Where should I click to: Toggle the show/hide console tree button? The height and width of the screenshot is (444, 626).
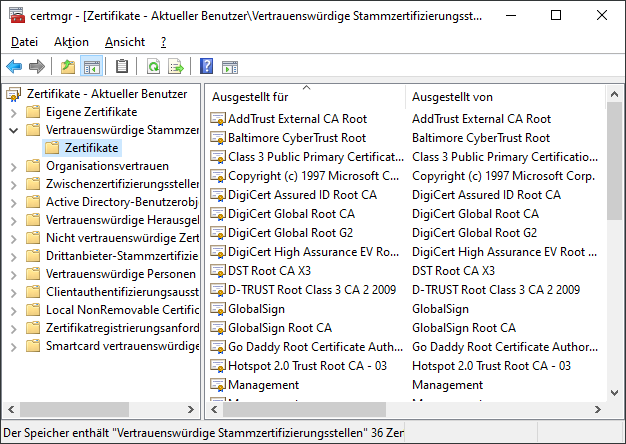click(x=92, y=67)
